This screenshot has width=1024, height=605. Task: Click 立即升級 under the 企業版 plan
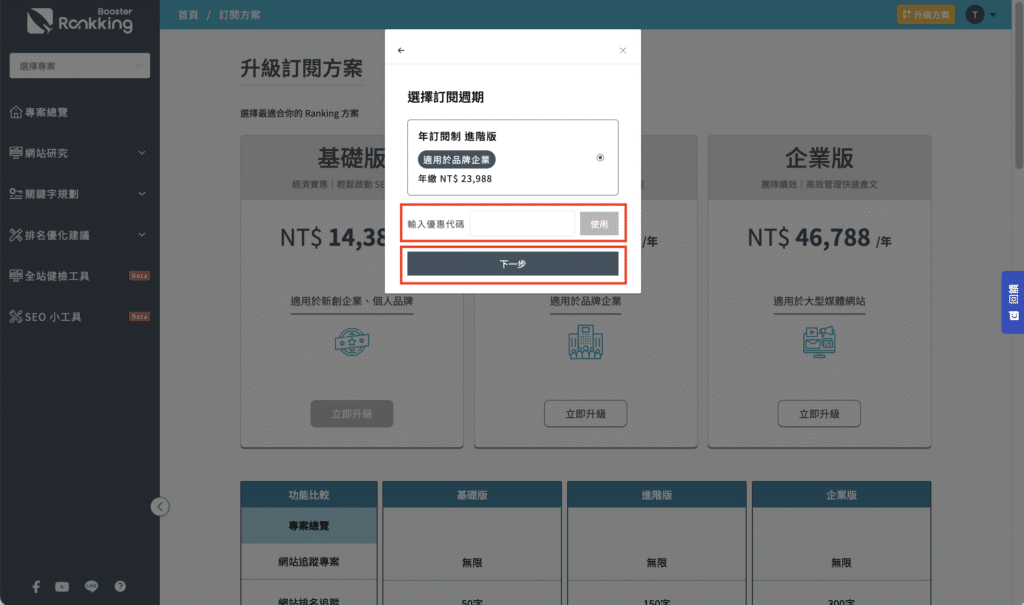818,413
